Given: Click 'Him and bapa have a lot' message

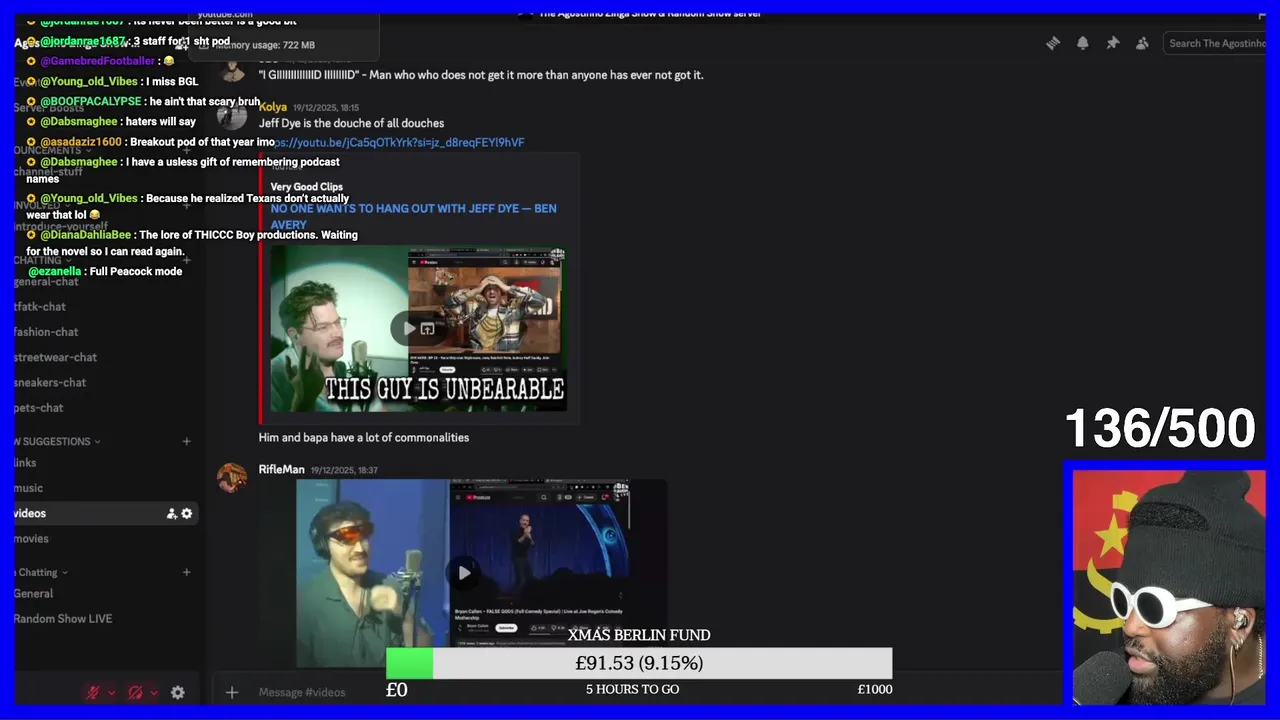Looking at the screenshot, I should point(364,437).
